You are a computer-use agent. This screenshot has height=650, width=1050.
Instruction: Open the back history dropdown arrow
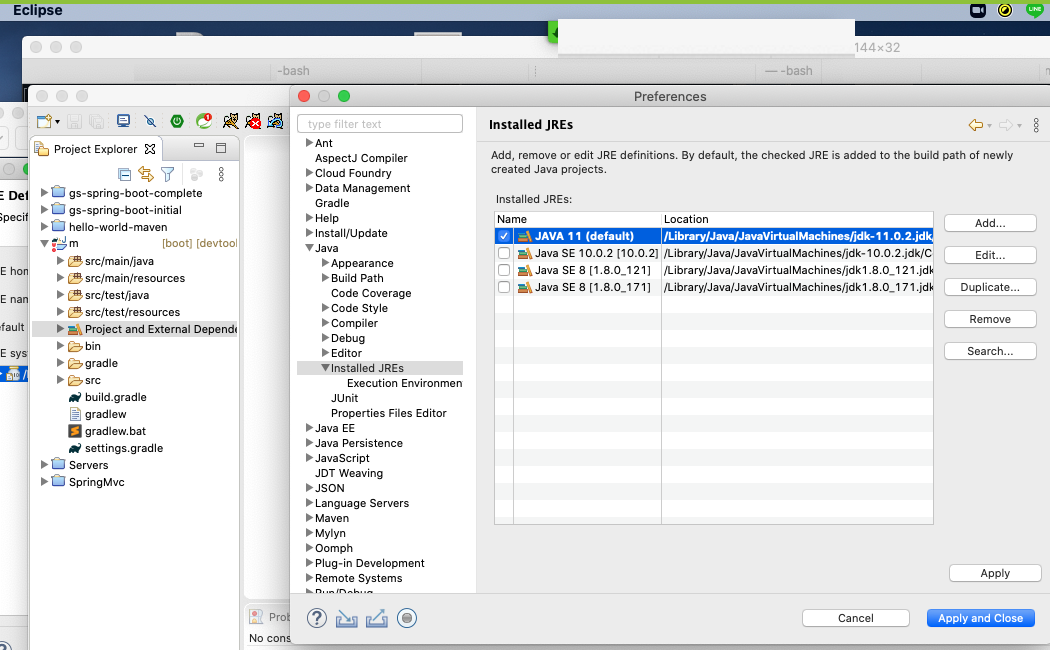(990, 126)
